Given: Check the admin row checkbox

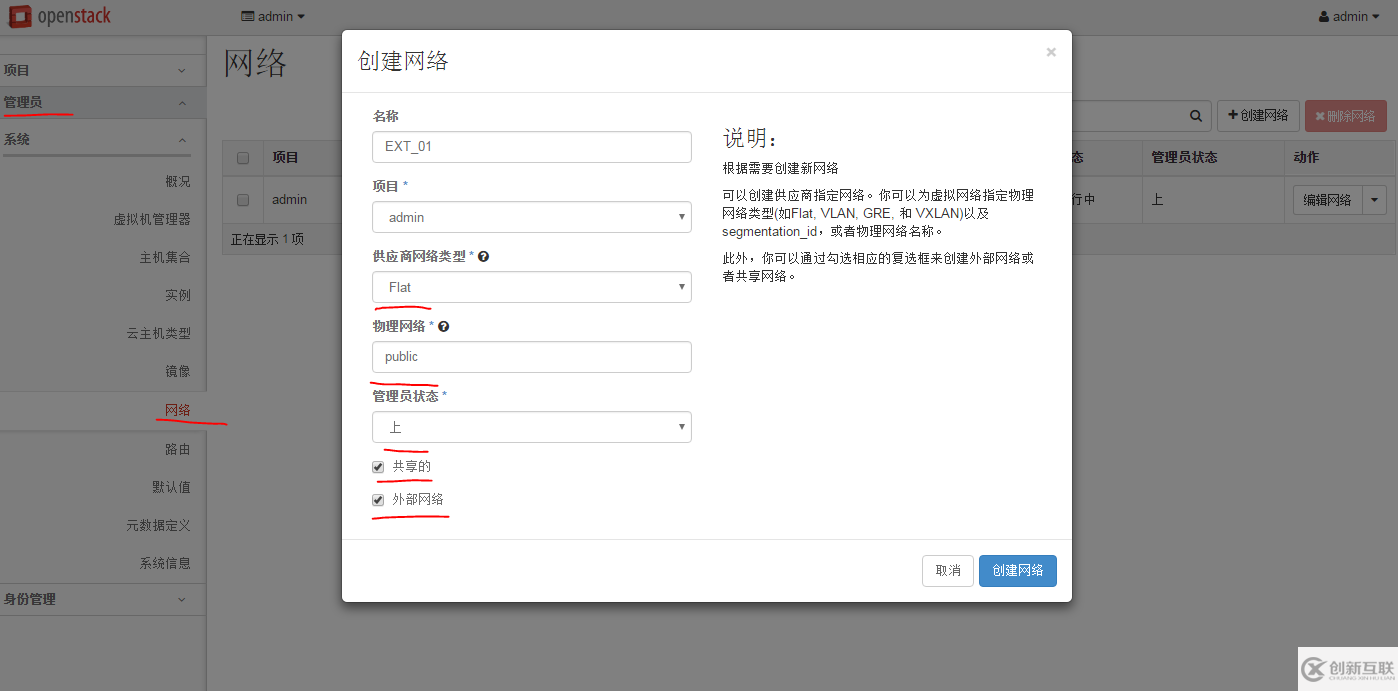Looking at the screenshot, I should pyautogui.click(x=243, y=200).
